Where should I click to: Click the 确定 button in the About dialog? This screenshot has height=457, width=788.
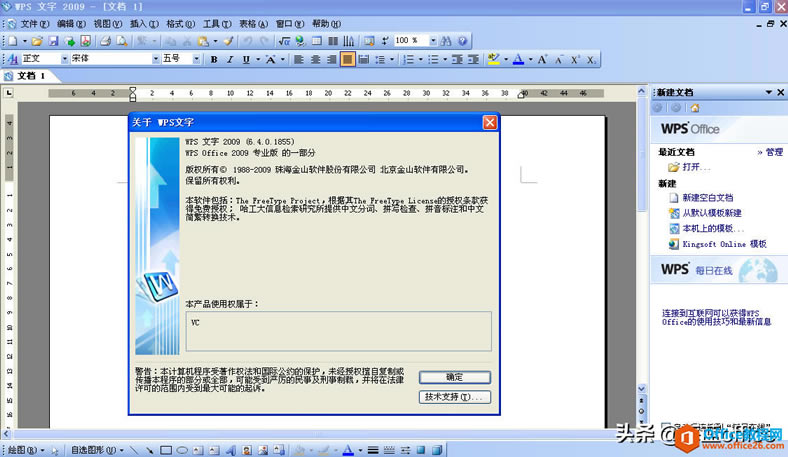pyautogui.click(x=455, y=378)
